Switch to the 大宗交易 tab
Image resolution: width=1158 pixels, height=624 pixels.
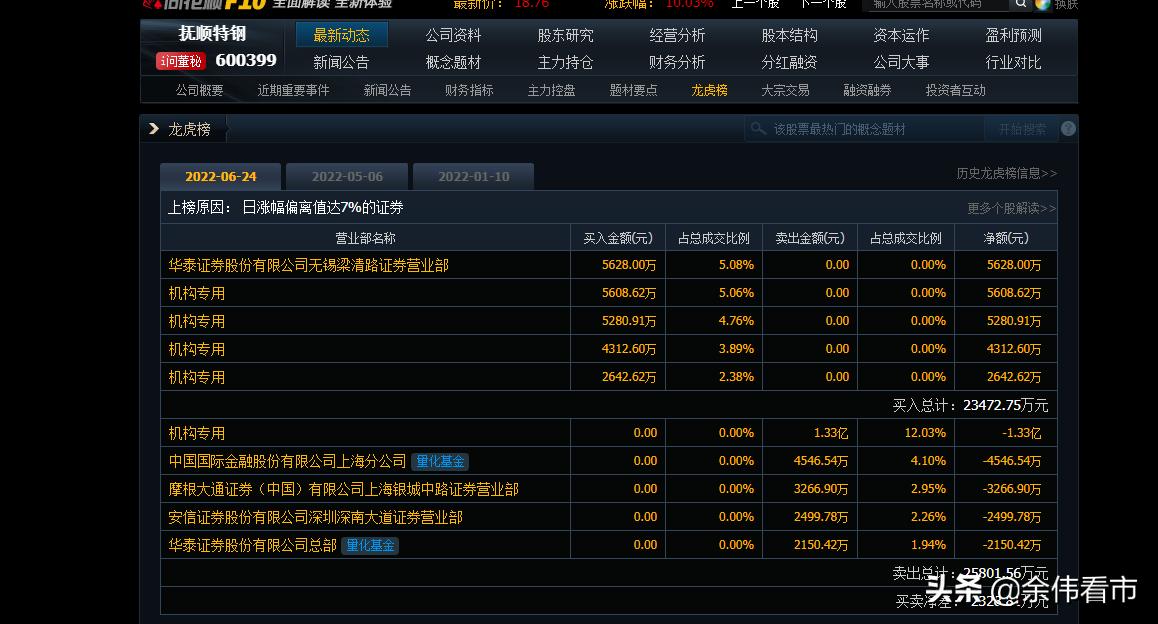(x=785, y=89)
